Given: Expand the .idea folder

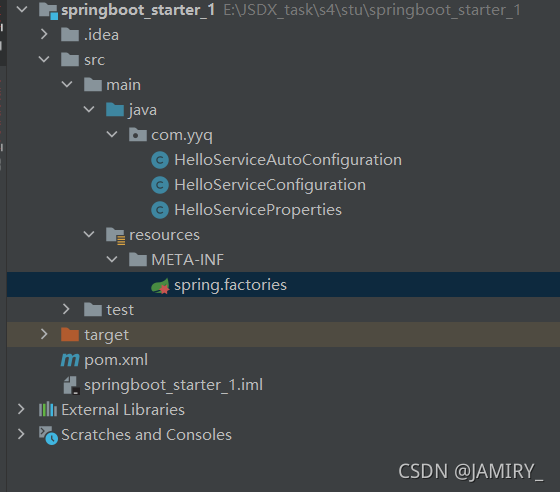Looking at the screenshot, I should (x=44, y=34).
